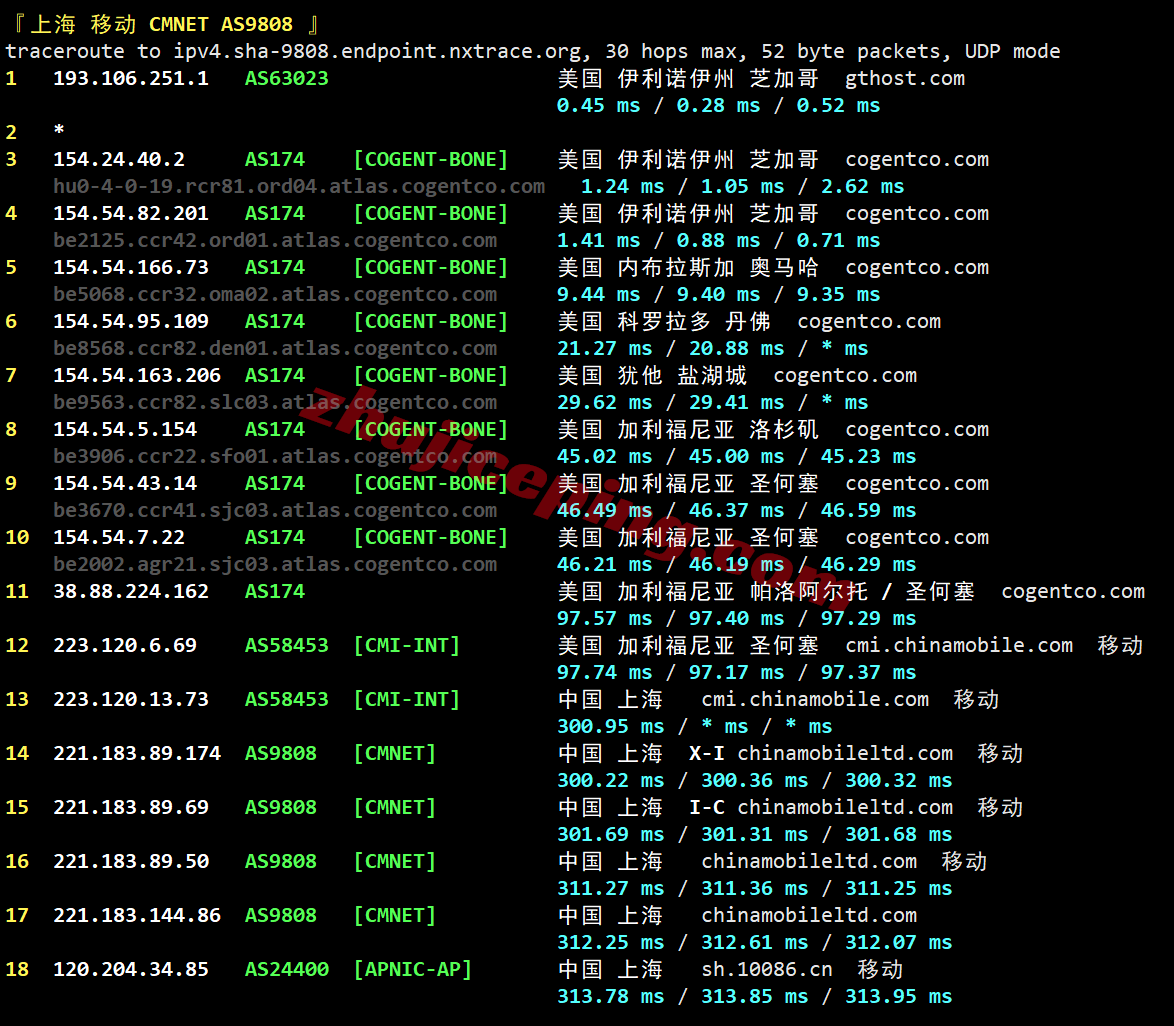
Task: Click the hostname chinamobileltd.com on hop 16
Action: 810,860
